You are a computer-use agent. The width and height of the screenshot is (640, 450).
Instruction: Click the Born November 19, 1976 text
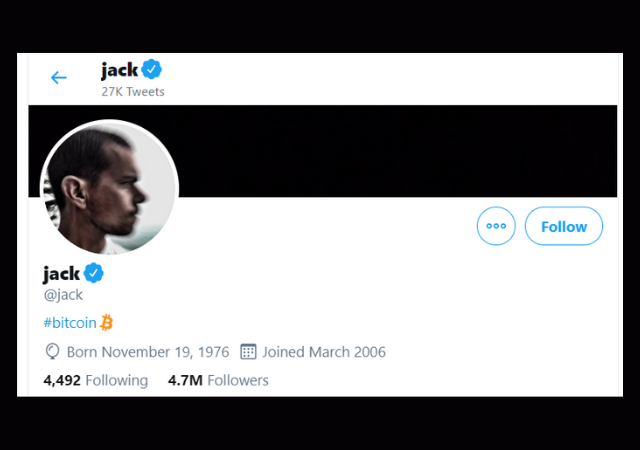coord(148,352)
